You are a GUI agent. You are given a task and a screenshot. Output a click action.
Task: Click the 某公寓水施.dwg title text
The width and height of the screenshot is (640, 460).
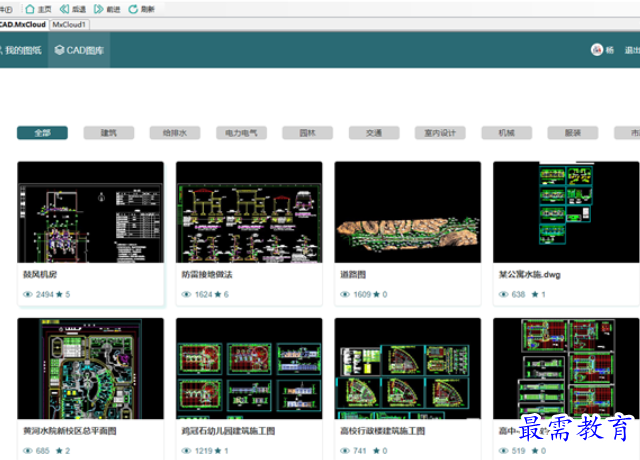[529, 274]
